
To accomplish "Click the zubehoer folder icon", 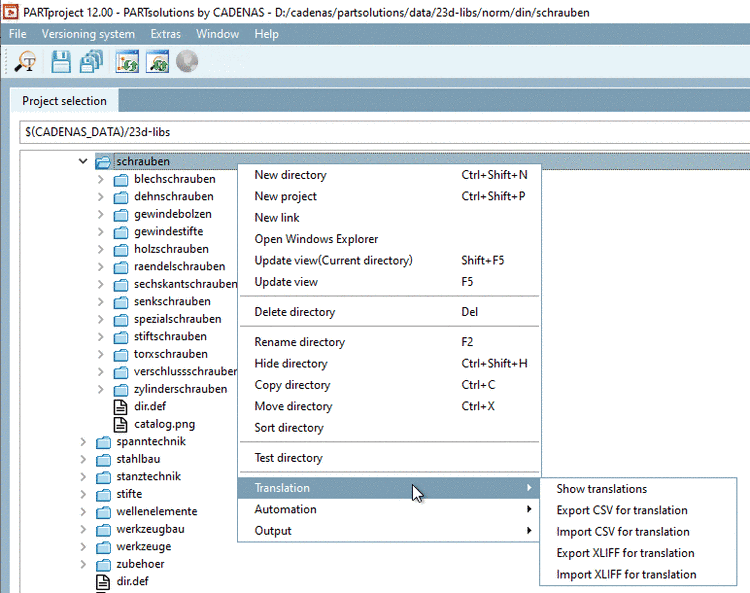I will [103, 564].
